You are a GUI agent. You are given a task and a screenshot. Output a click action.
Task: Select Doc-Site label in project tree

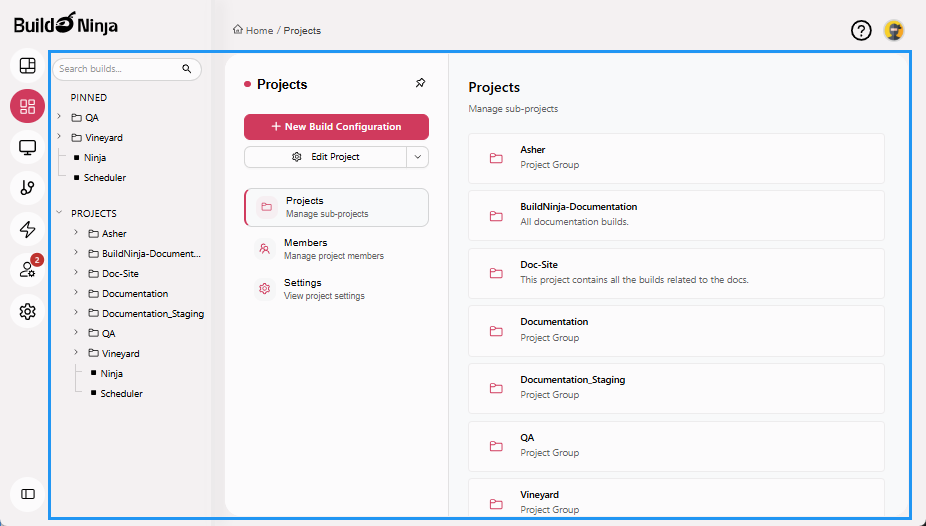click(x=120, y=274)
